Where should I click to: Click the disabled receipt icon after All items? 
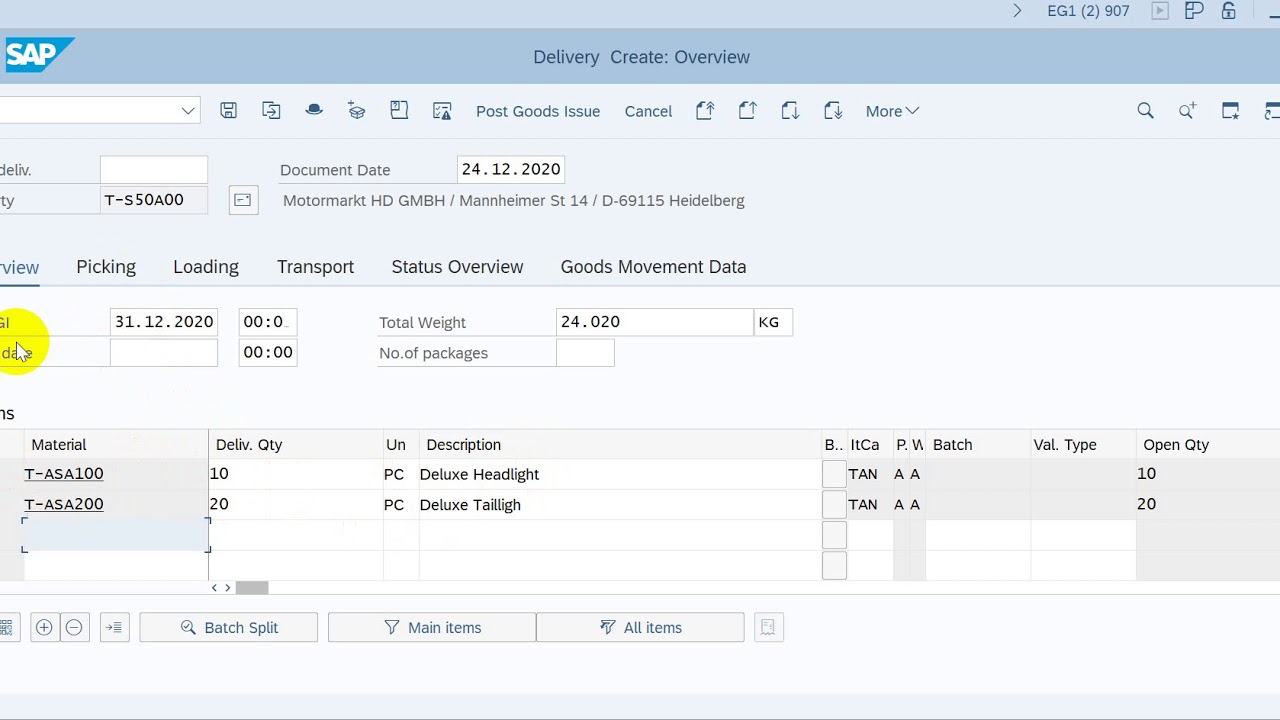coord(768,627)
